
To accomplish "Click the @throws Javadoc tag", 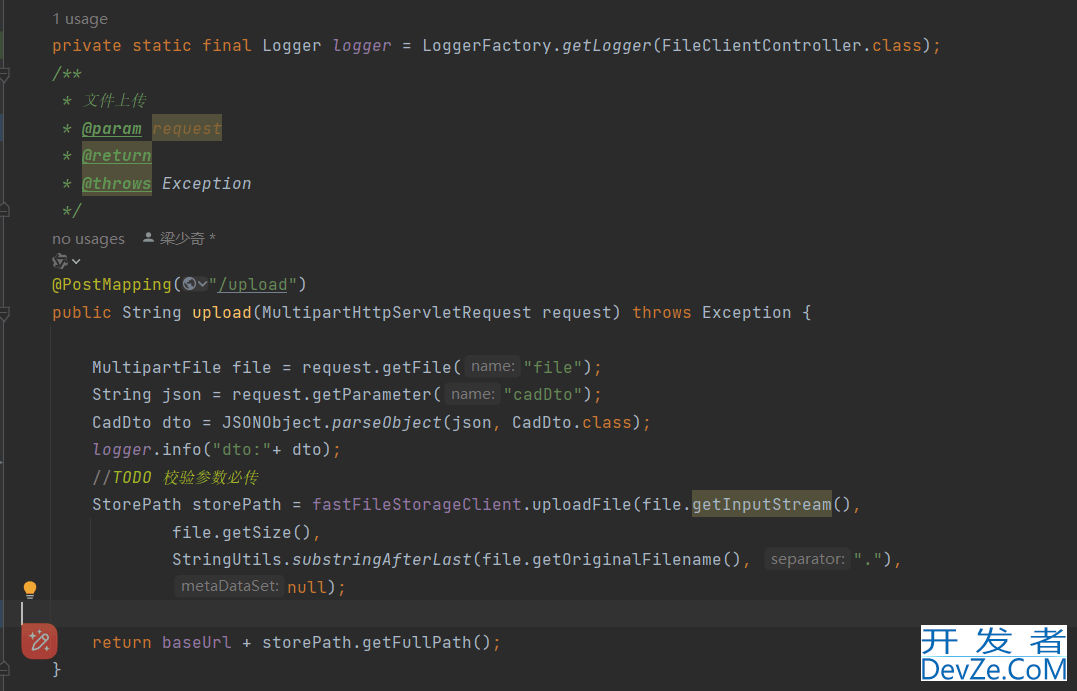I will tap(117, 183).
